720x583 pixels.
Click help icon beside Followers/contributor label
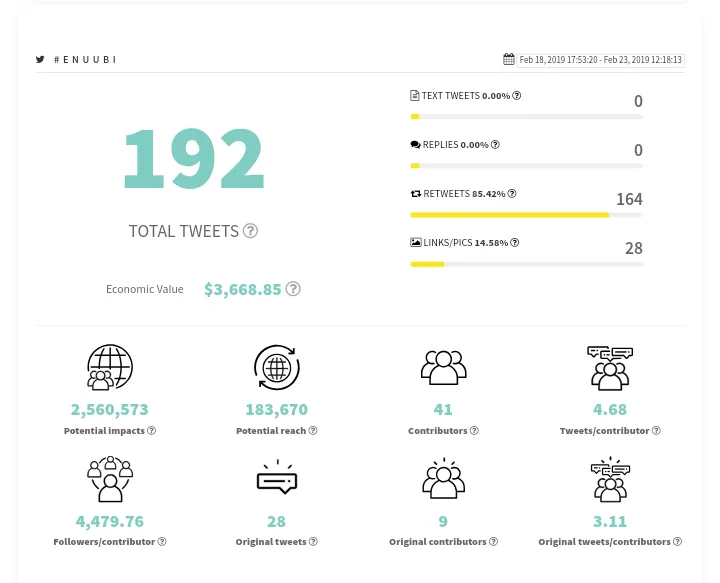162,542
